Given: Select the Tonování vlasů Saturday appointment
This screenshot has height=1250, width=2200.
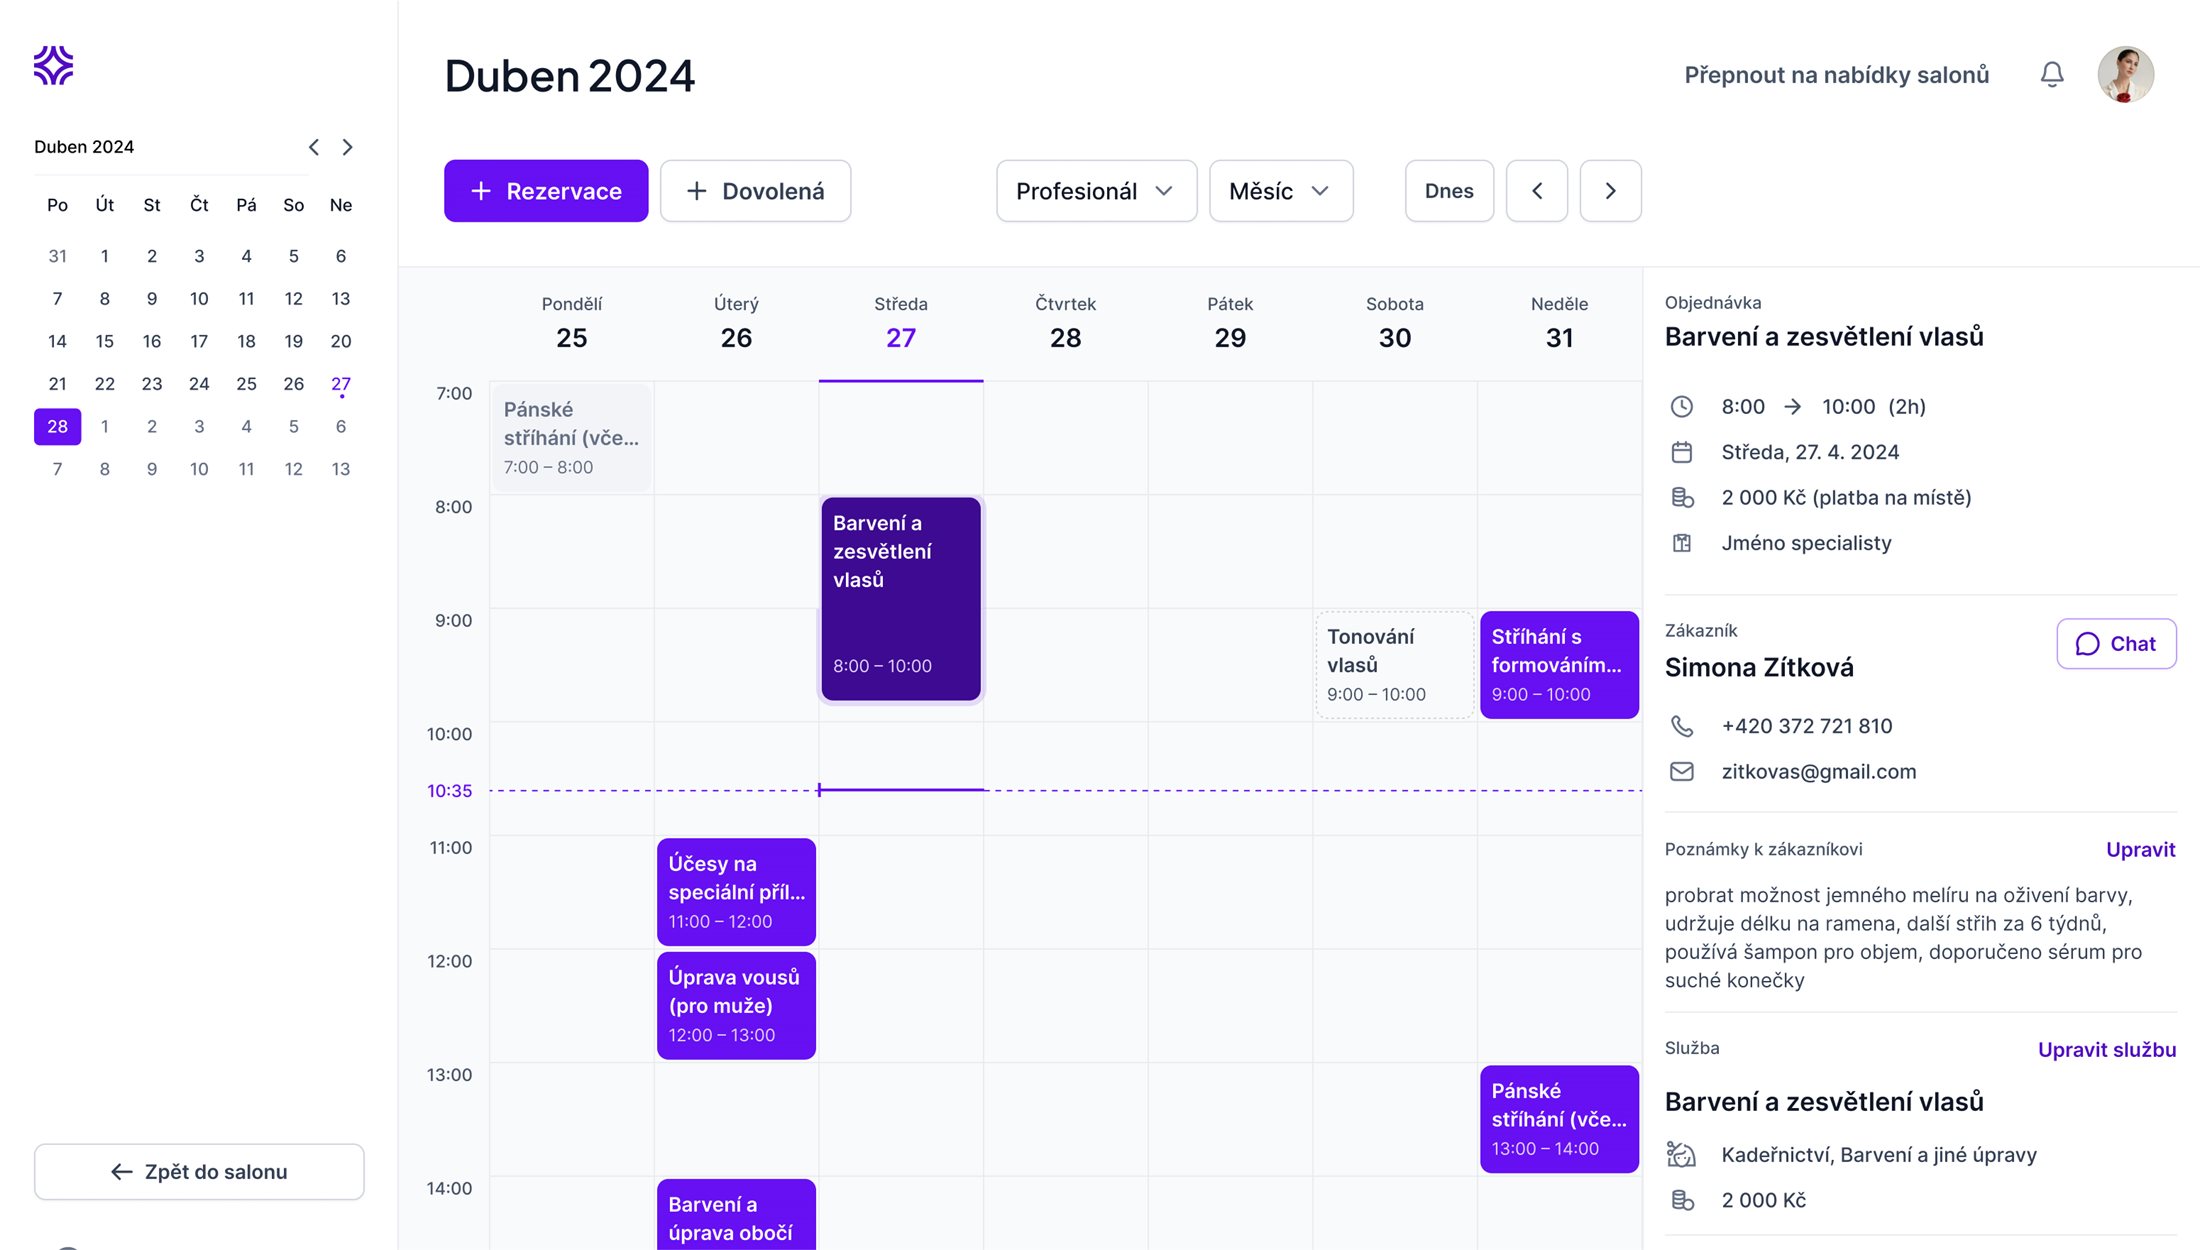Looking at the screenshot, I should coord(1395,665).
